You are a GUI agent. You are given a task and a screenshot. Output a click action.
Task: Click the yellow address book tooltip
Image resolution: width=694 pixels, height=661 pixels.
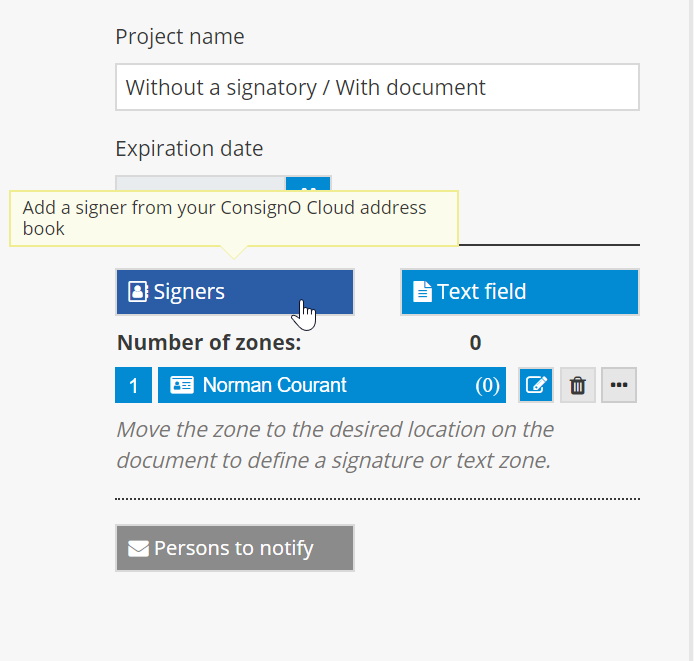coord(232,218)
